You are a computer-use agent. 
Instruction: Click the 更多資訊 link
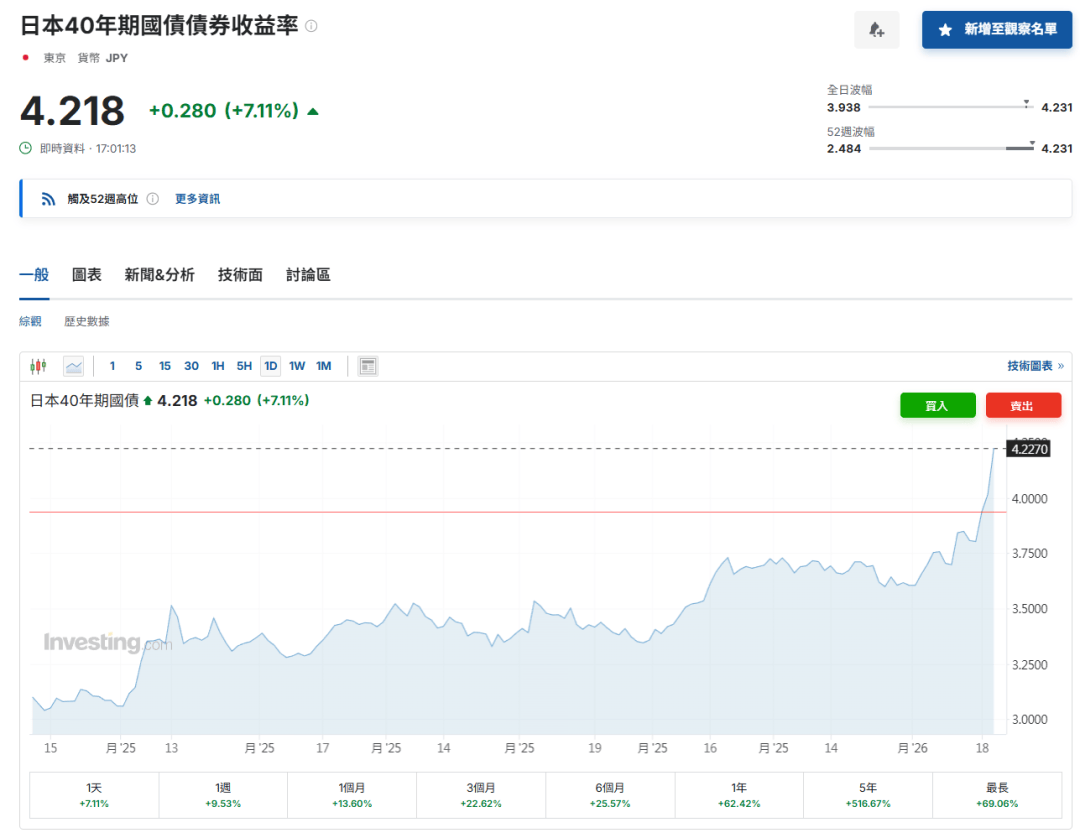[x=197, y=198]
